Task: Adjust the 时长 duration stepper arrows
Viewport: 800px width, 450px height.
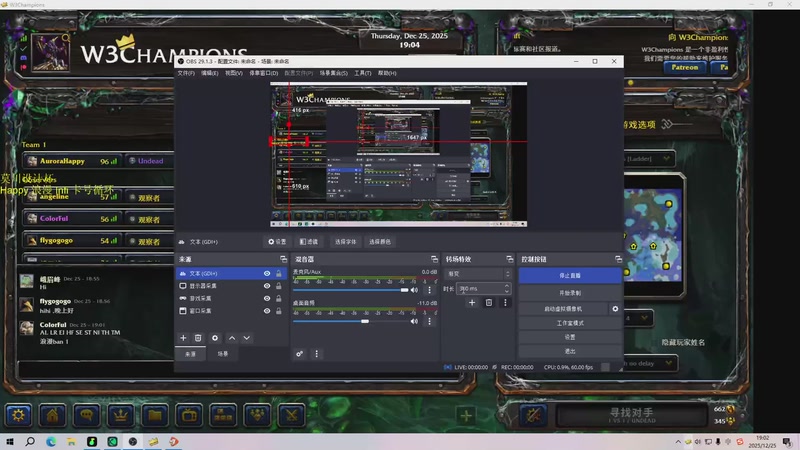Action: point(507,289)
